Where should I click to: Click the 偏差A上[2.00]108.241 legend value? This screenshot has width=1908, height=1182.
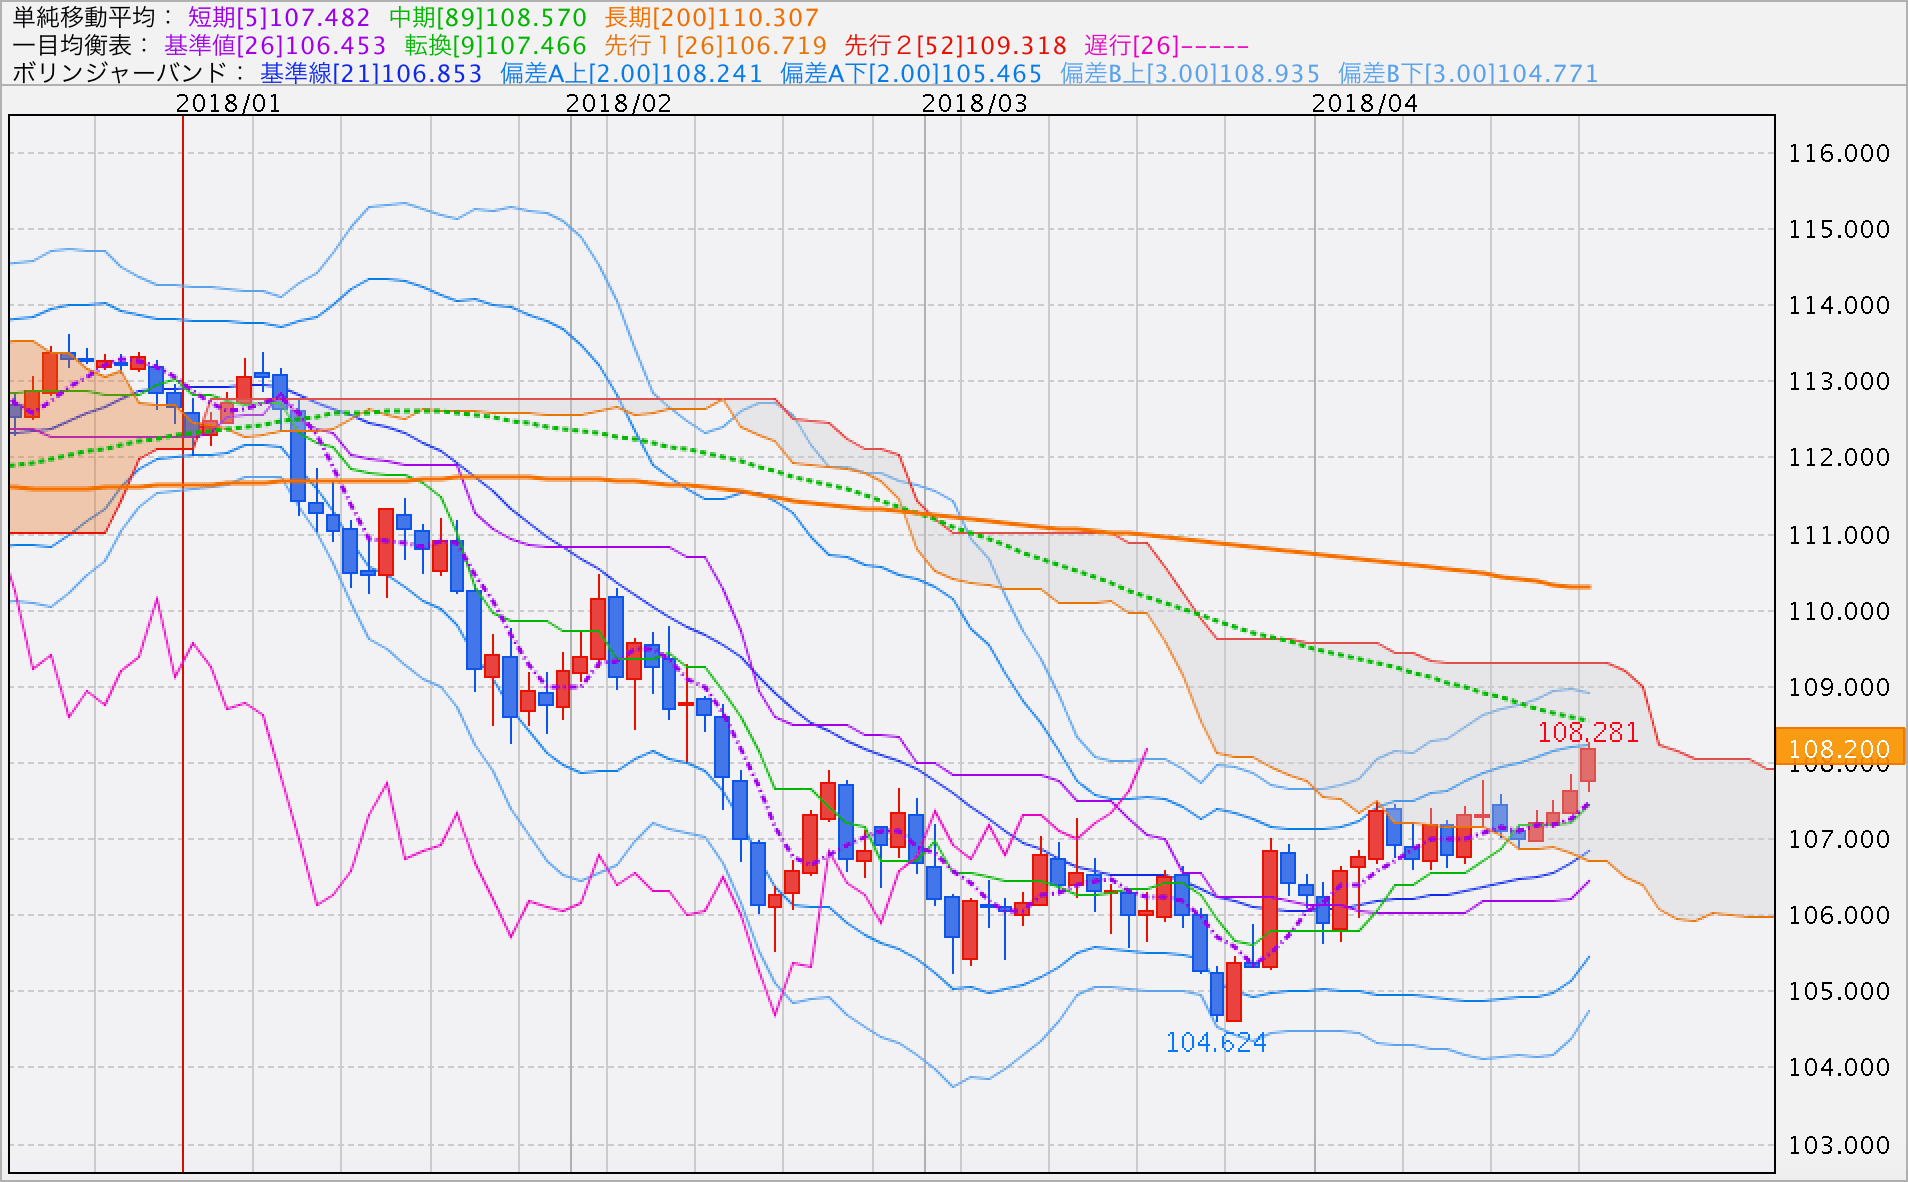click(631, 73)
